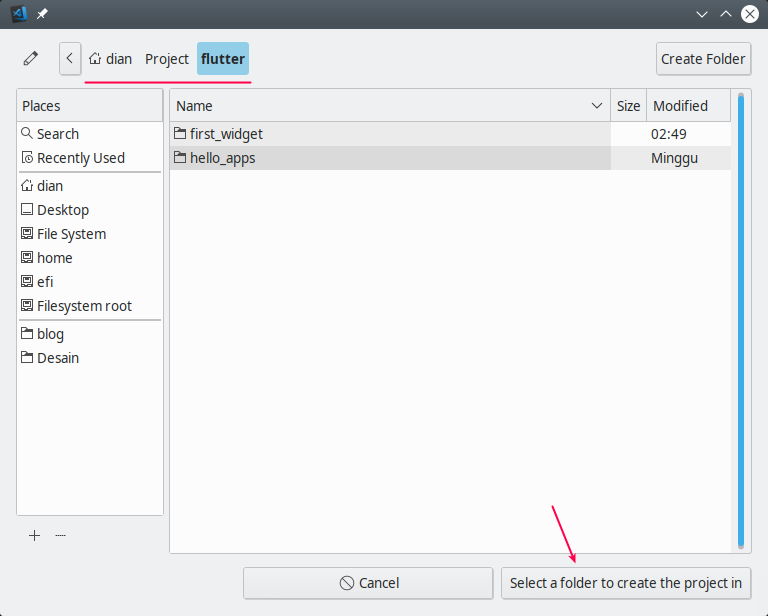Click the Cancel button
This screenshot has height=616, width=768.
(x=368, y=583)
